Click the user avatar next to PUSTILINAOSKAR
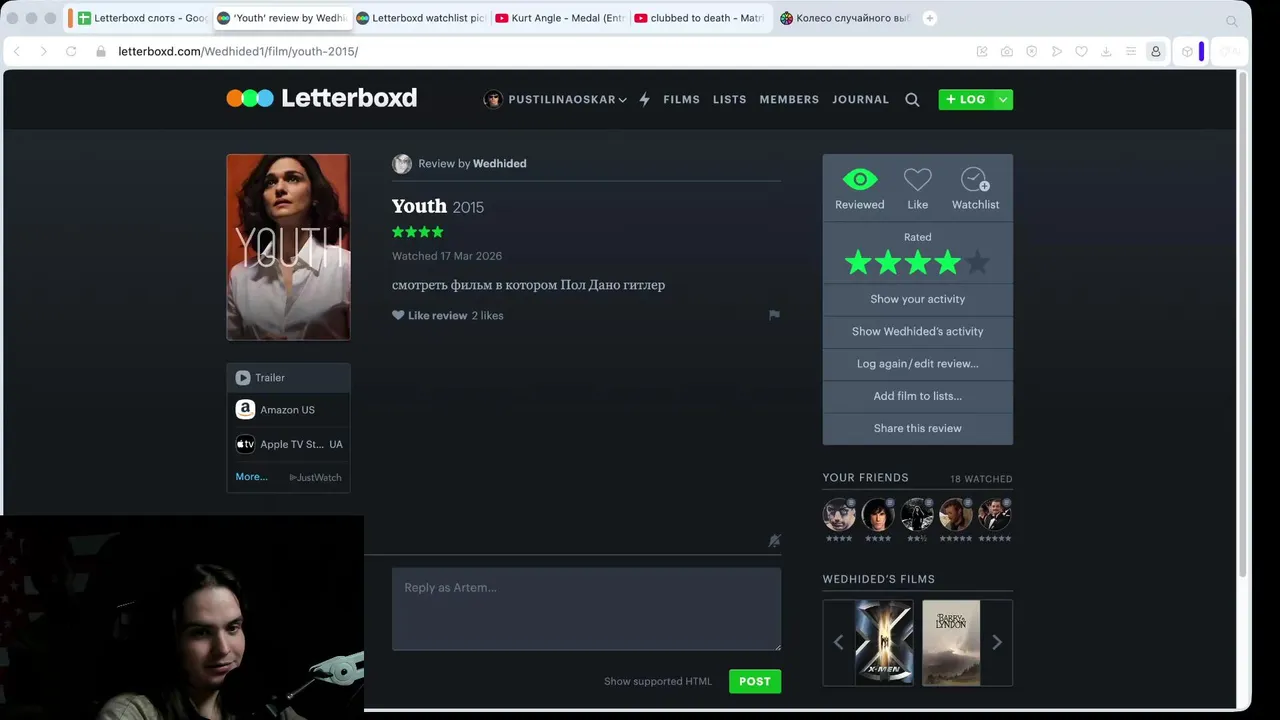This screenshot has width=1280, height=720. [493, 99]
